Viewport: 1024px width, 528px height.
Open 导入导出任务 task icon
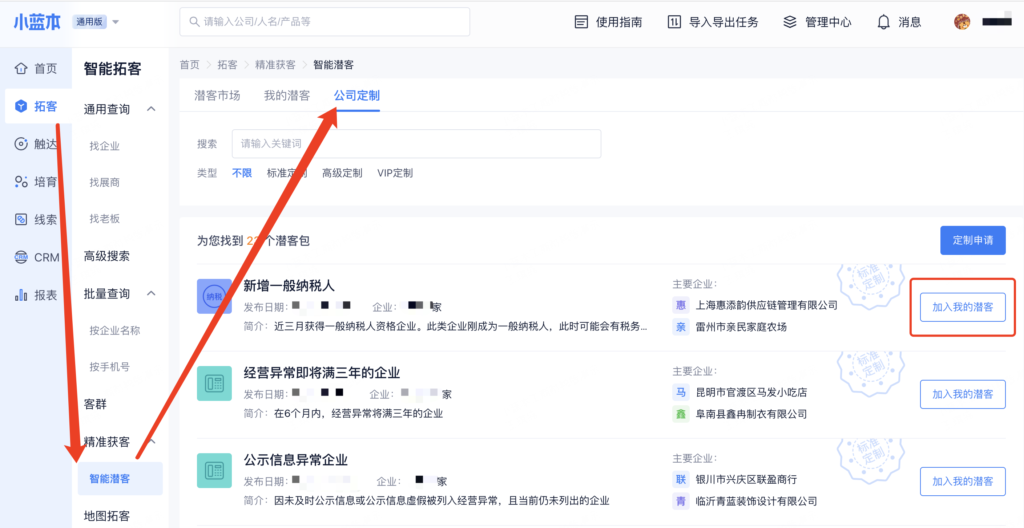[675, 22]
